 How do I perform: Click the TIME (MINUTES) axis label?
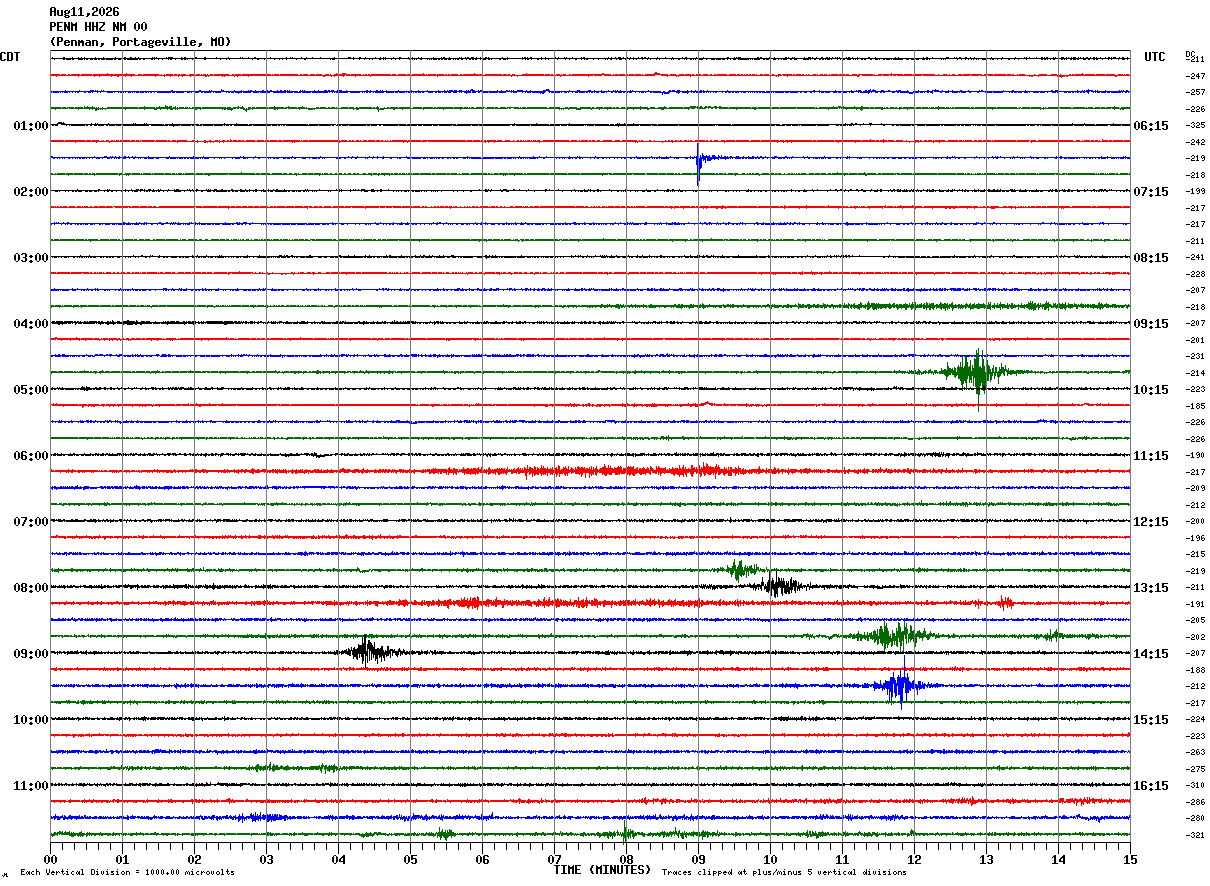pos(602,870)
